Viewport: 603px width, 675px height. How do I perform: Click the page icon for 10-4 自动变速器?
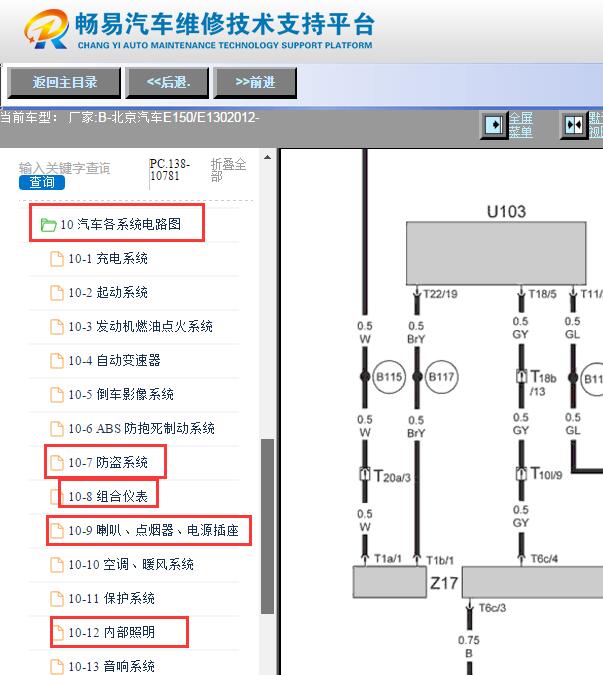pos(57,361)
